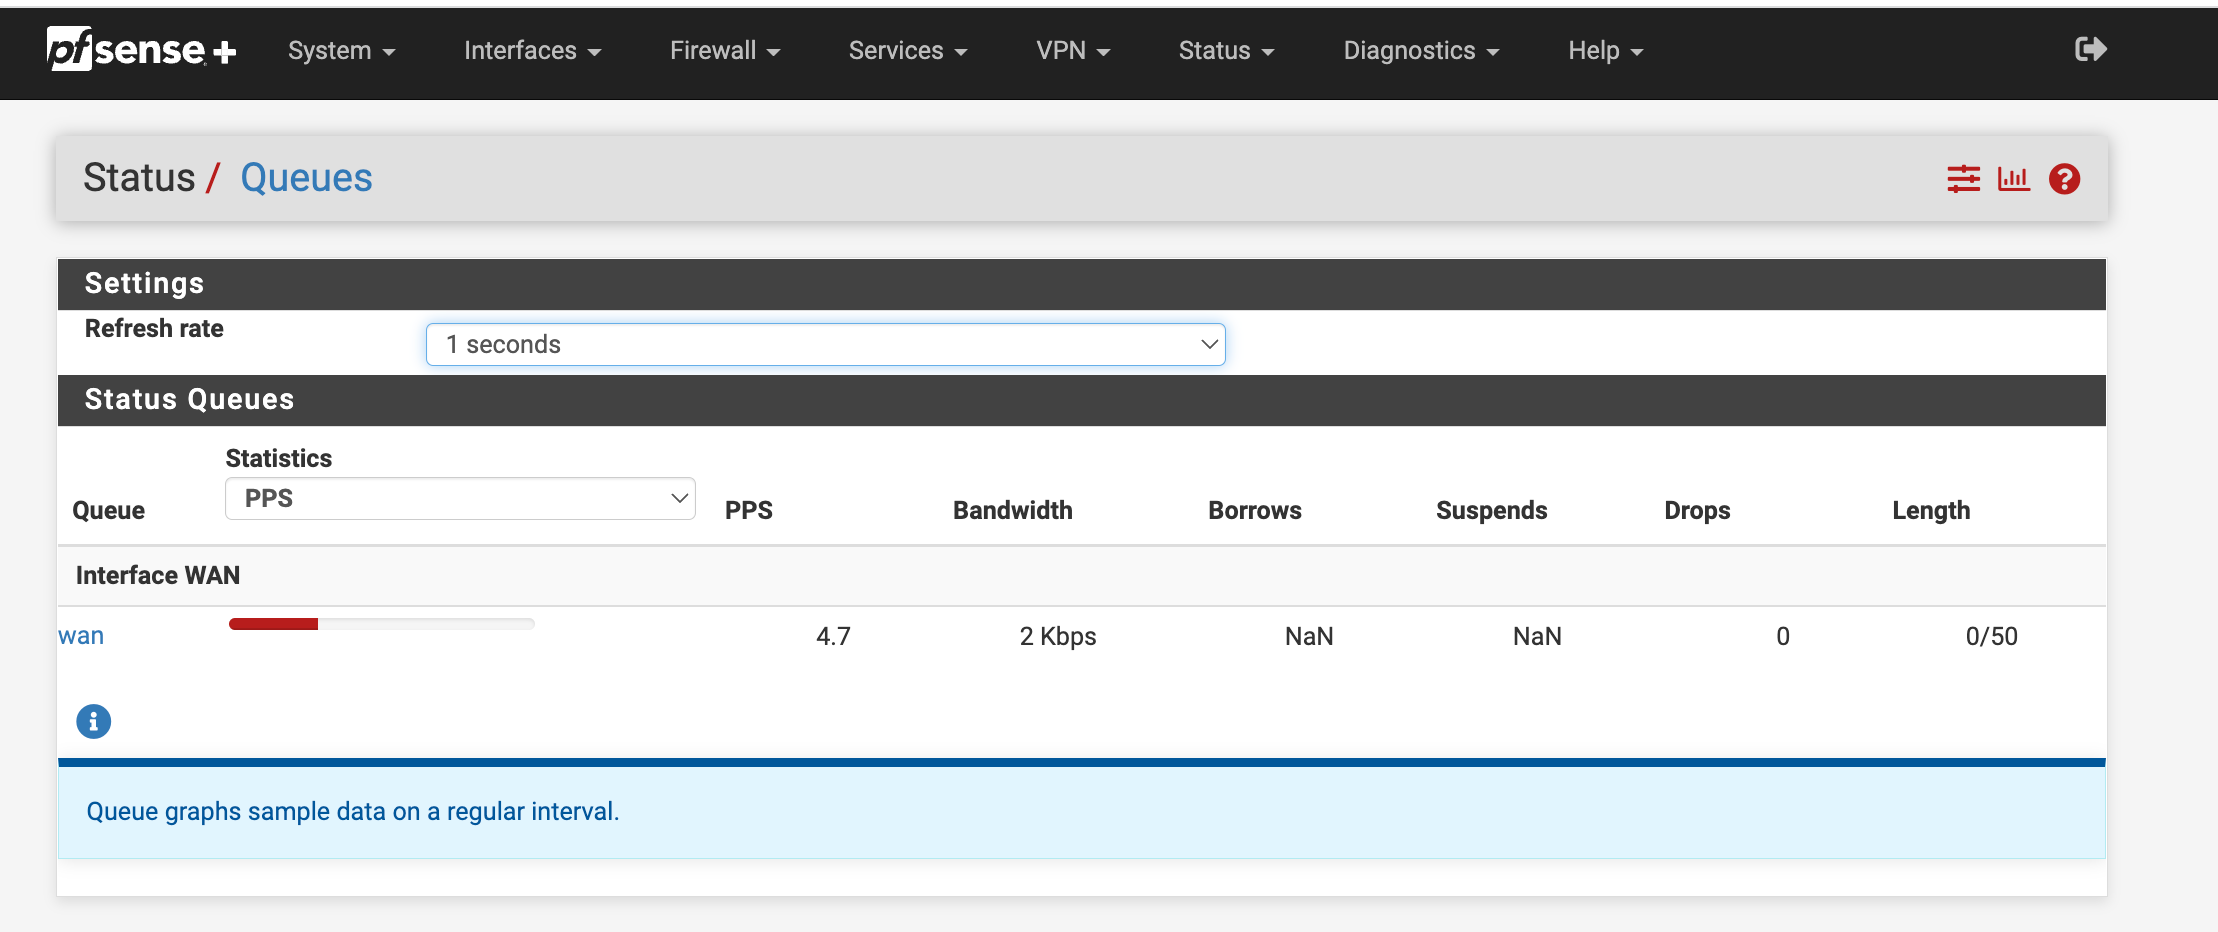Open the queue graphs chart icon
Image resolution: width=2218 pixels, height=932 pixels.
pyautogui.click(x=2014, y=178)
